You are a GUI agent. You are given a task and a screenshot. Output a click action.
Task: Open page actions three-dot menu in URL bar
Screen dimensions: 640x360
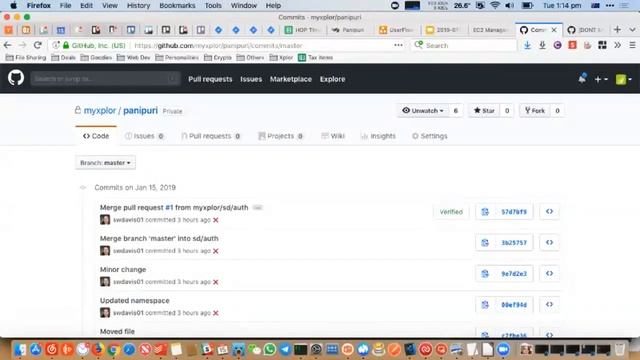click(x=398, y=45)
